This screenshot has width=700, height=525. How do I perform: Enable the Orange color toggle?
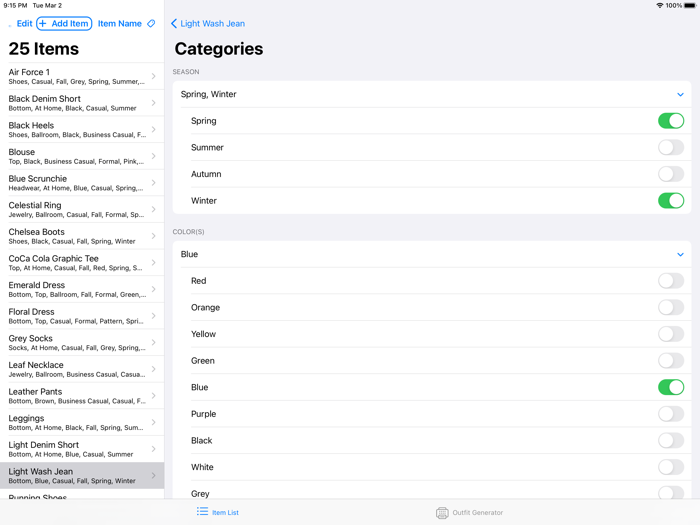(671, 307)
